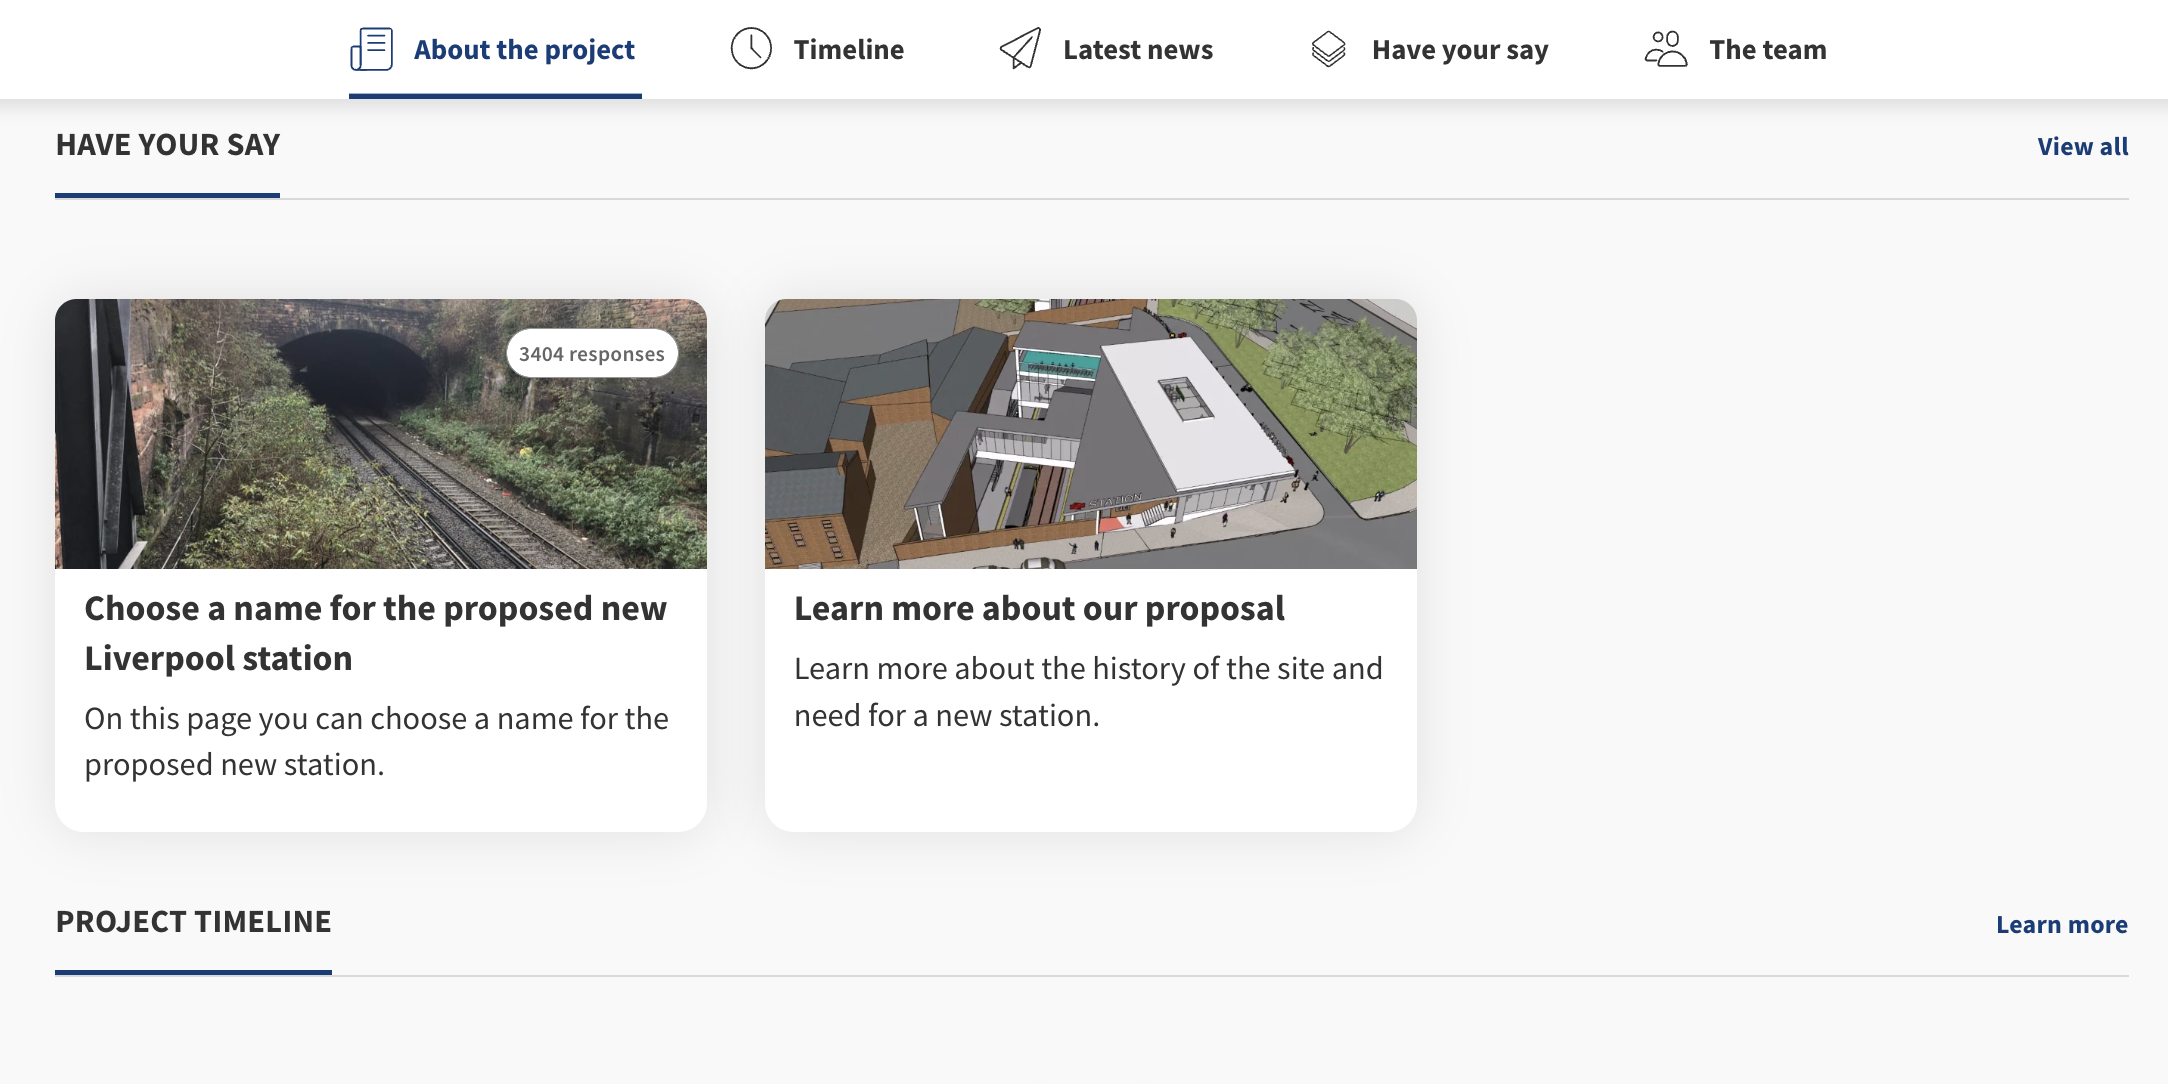Image resolution: width=2168 pixels, height=1084 pixels.
Task: Open the station 3D model image
Action: (x=1091, y=434)
